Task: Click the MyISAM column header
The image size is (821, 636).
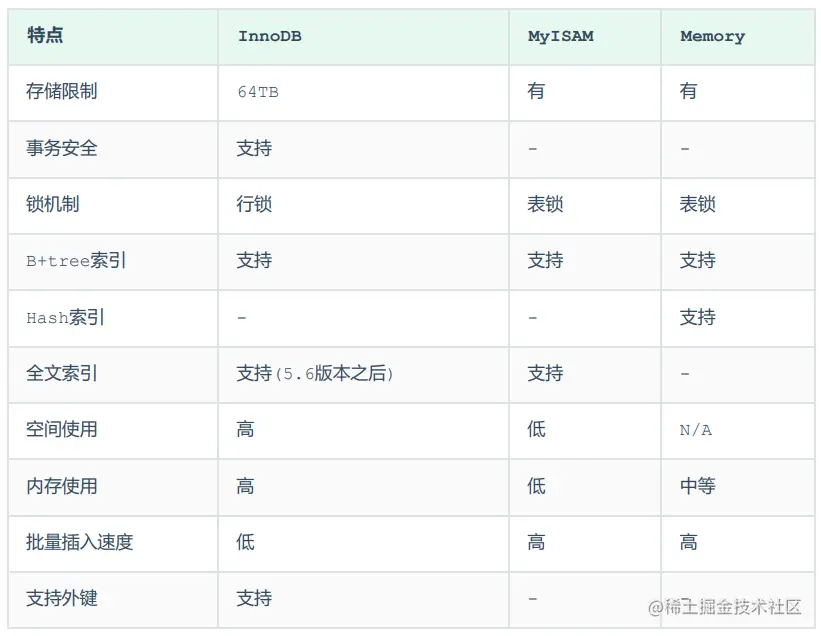Action: point(560,36)
